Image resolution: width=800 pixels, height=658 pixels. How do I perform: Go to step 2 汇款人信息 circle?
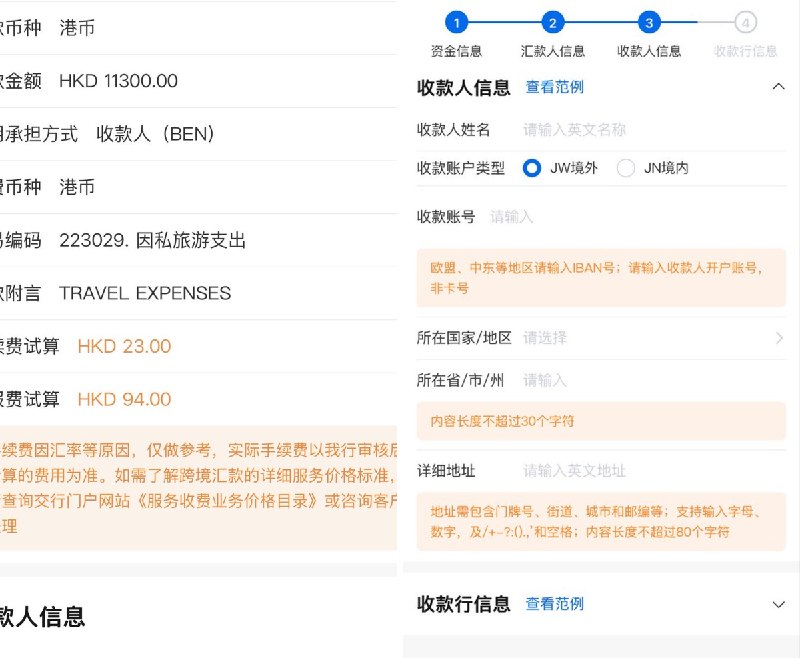click(553, 23)
